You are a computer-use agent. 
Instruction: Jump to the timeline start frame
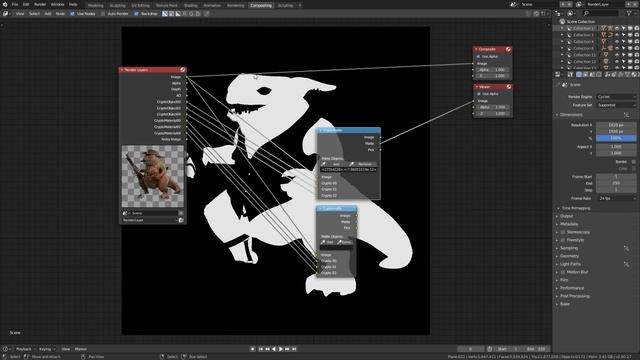click(261, 349)
